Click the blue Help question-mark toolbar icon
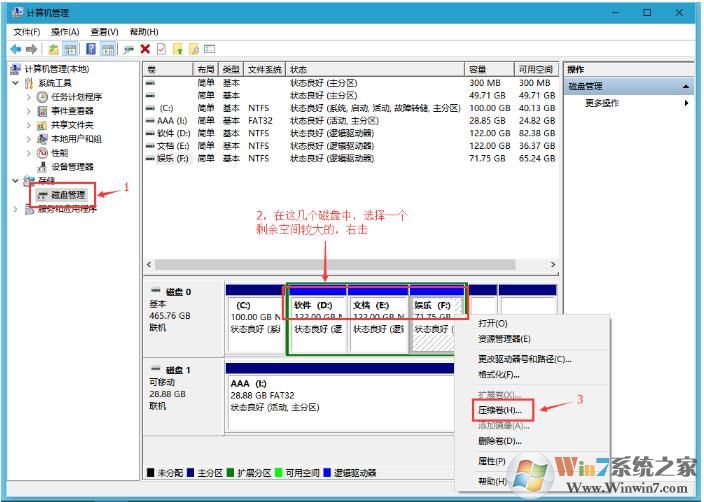Viewport: 704px width, 502px height. click(x=91, y=48)
